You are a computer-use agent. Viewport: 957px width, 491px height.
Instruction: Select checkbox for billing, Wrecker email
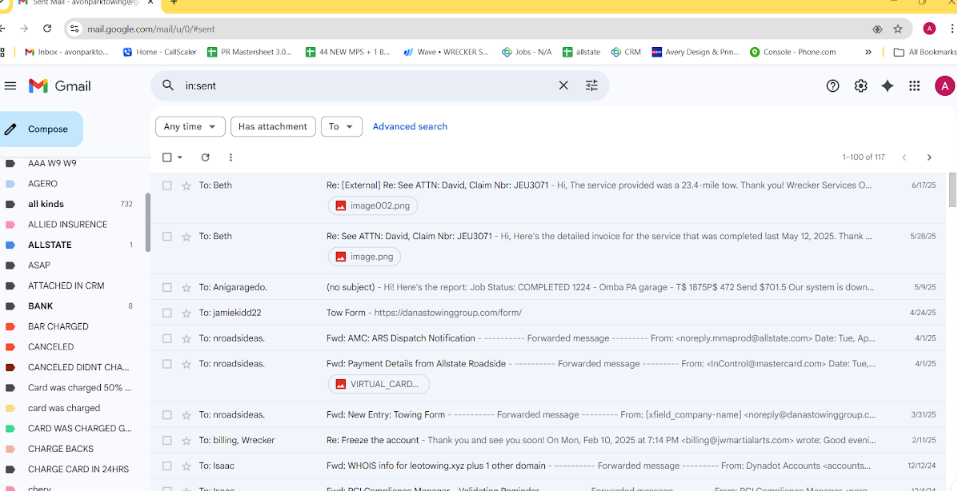pyautogui.click(x=167, y=440)
